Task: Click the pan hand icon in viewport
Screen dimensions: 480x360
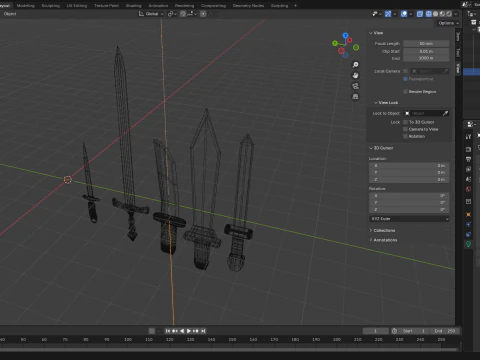Action: click(356, 75)
